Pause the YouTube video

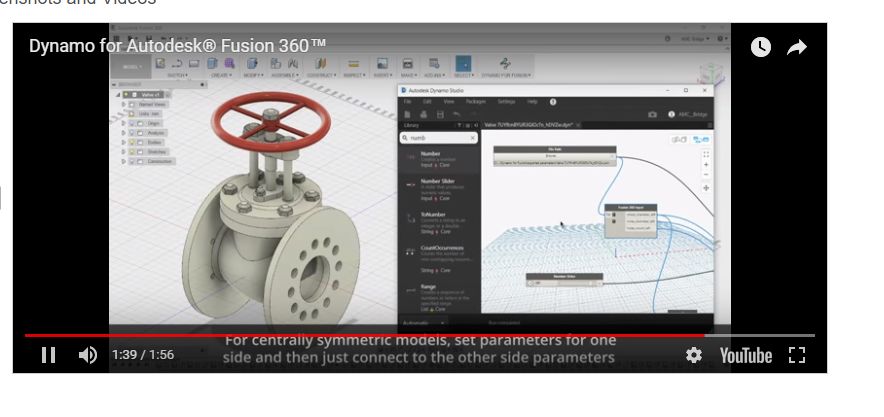48,355
